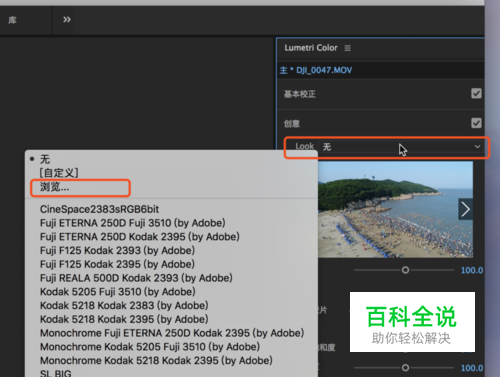The width and height of the screenshot is (500, 377).
Task: Click the double-chevron overflow icon beside 库
Action: pos(67,20)
